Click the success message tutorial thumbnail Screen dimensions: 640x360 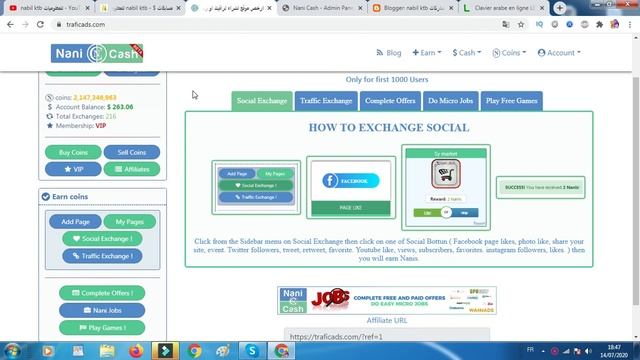pos(541,187)
